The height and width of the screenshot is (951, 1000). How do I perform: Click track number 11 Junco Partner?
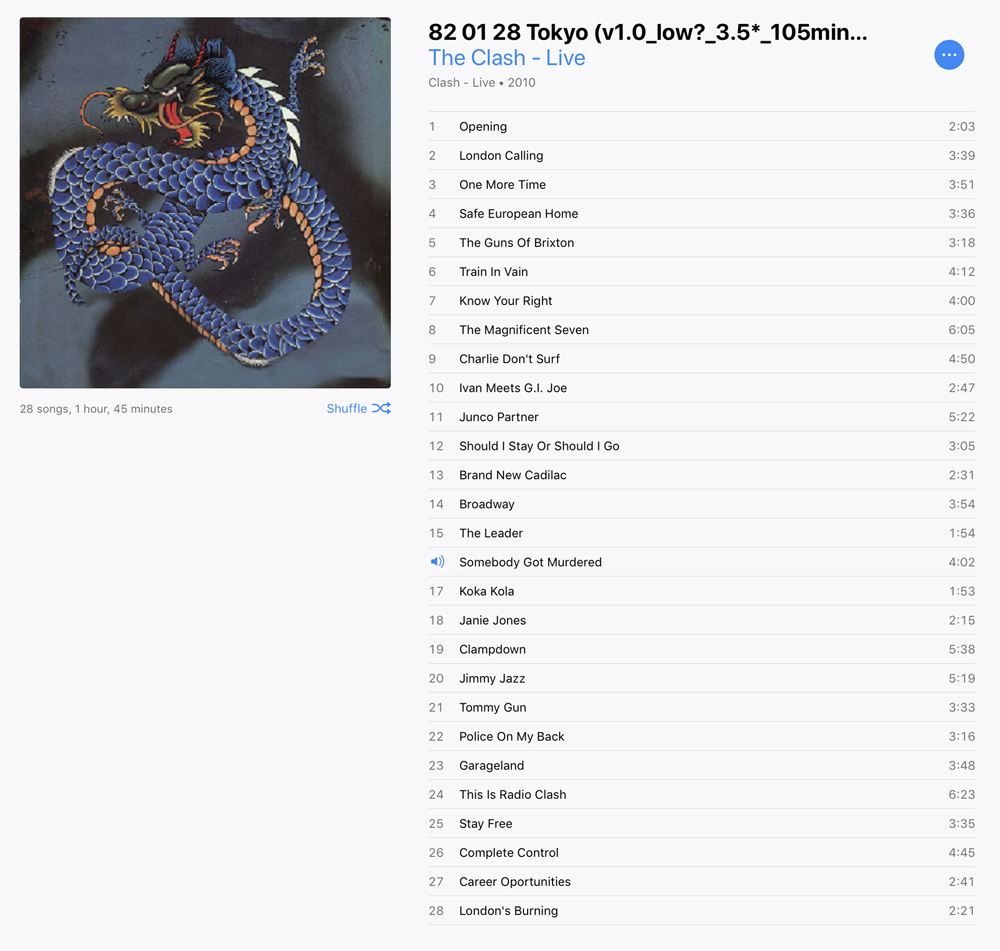coord(702,417)
